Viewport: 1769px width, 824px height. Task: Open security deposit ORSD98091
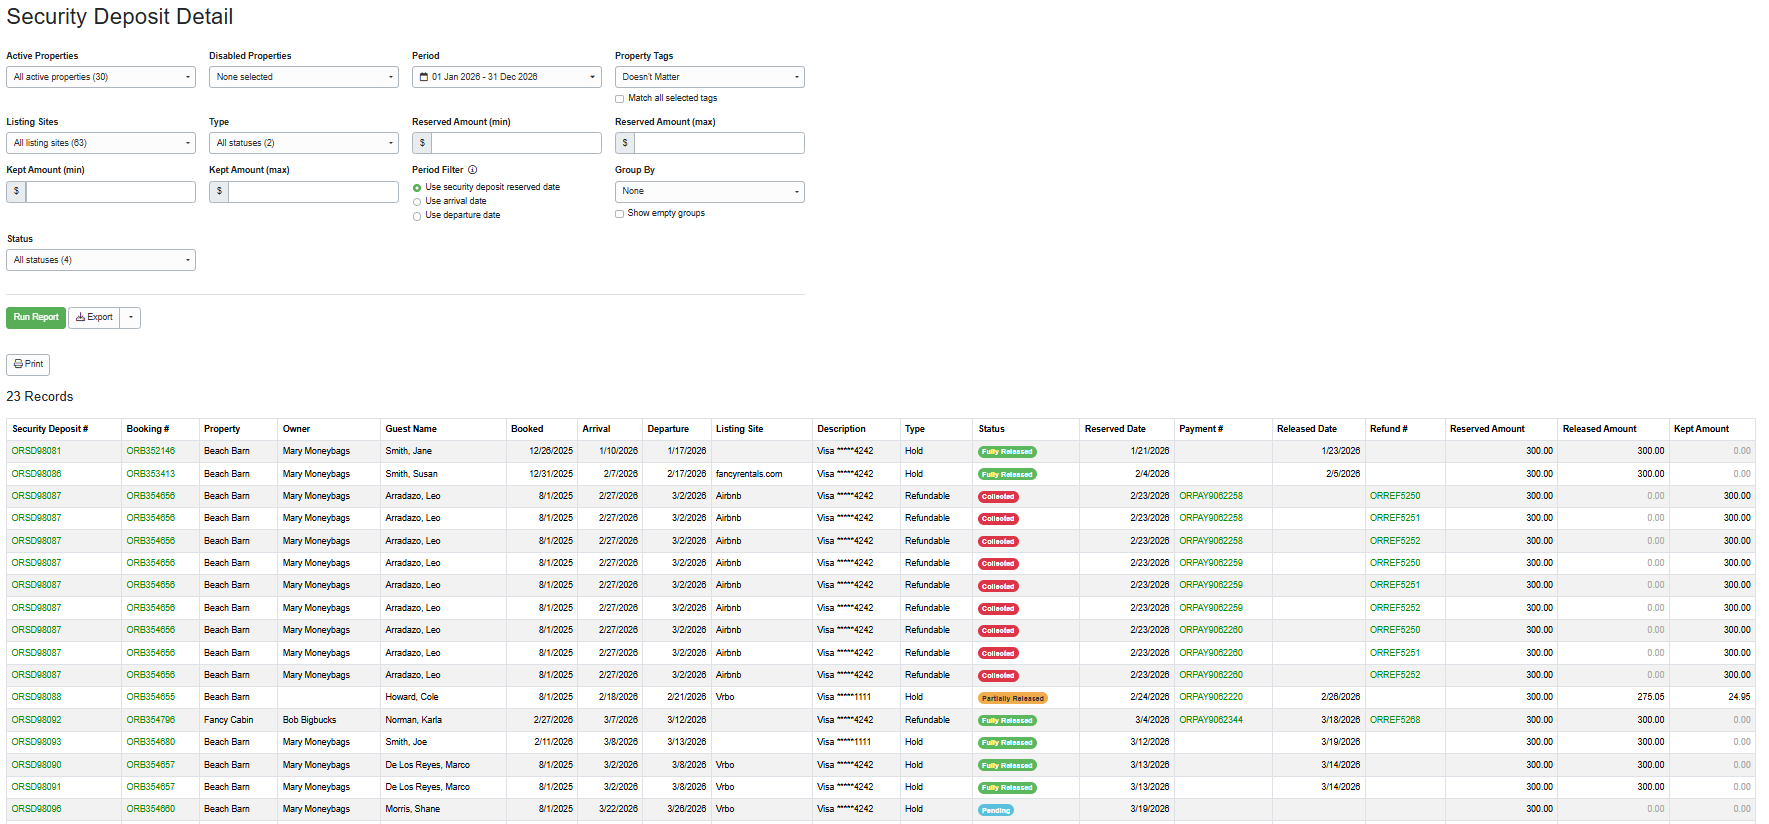[x=36, y=787]
